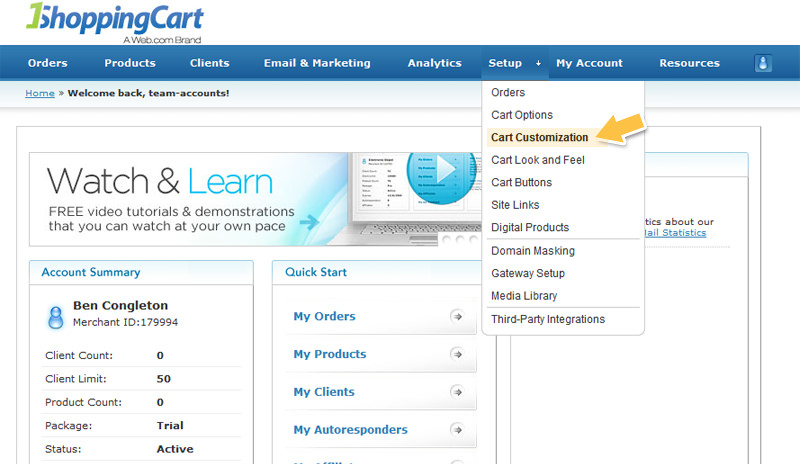
Task: Open the Analytics menu
Action: pyautogui.click(x=435, y=63)
